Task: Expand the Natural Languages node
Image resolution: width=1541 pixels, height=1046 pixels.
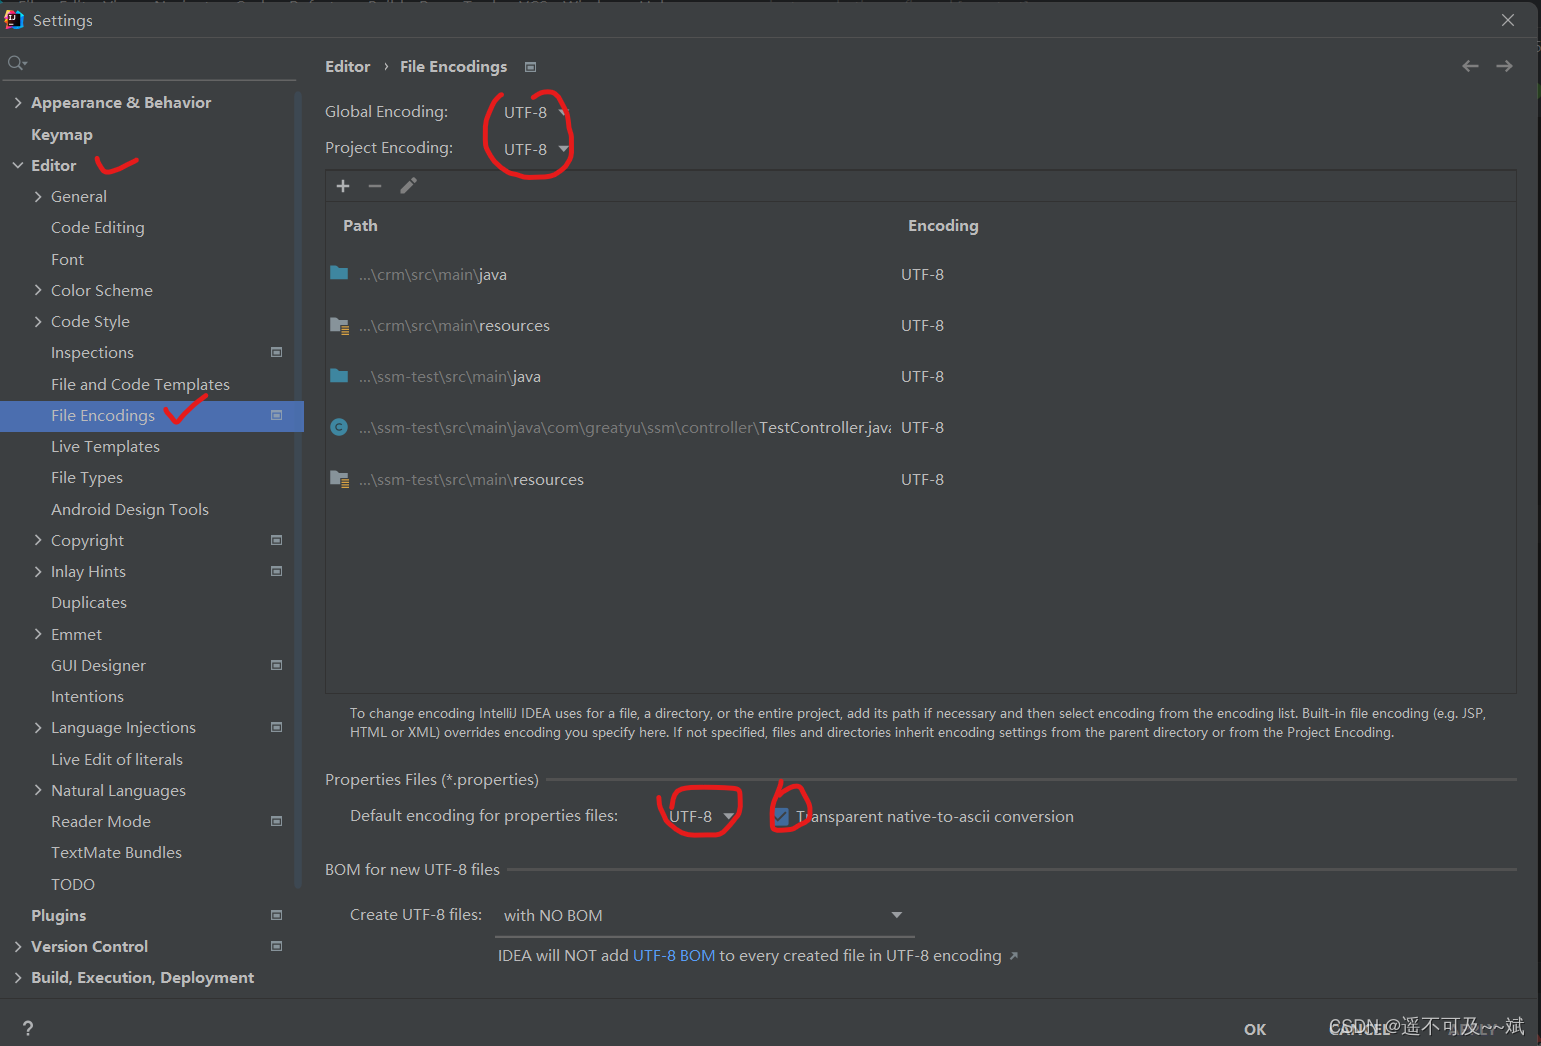Action: [x=38, y=790]
